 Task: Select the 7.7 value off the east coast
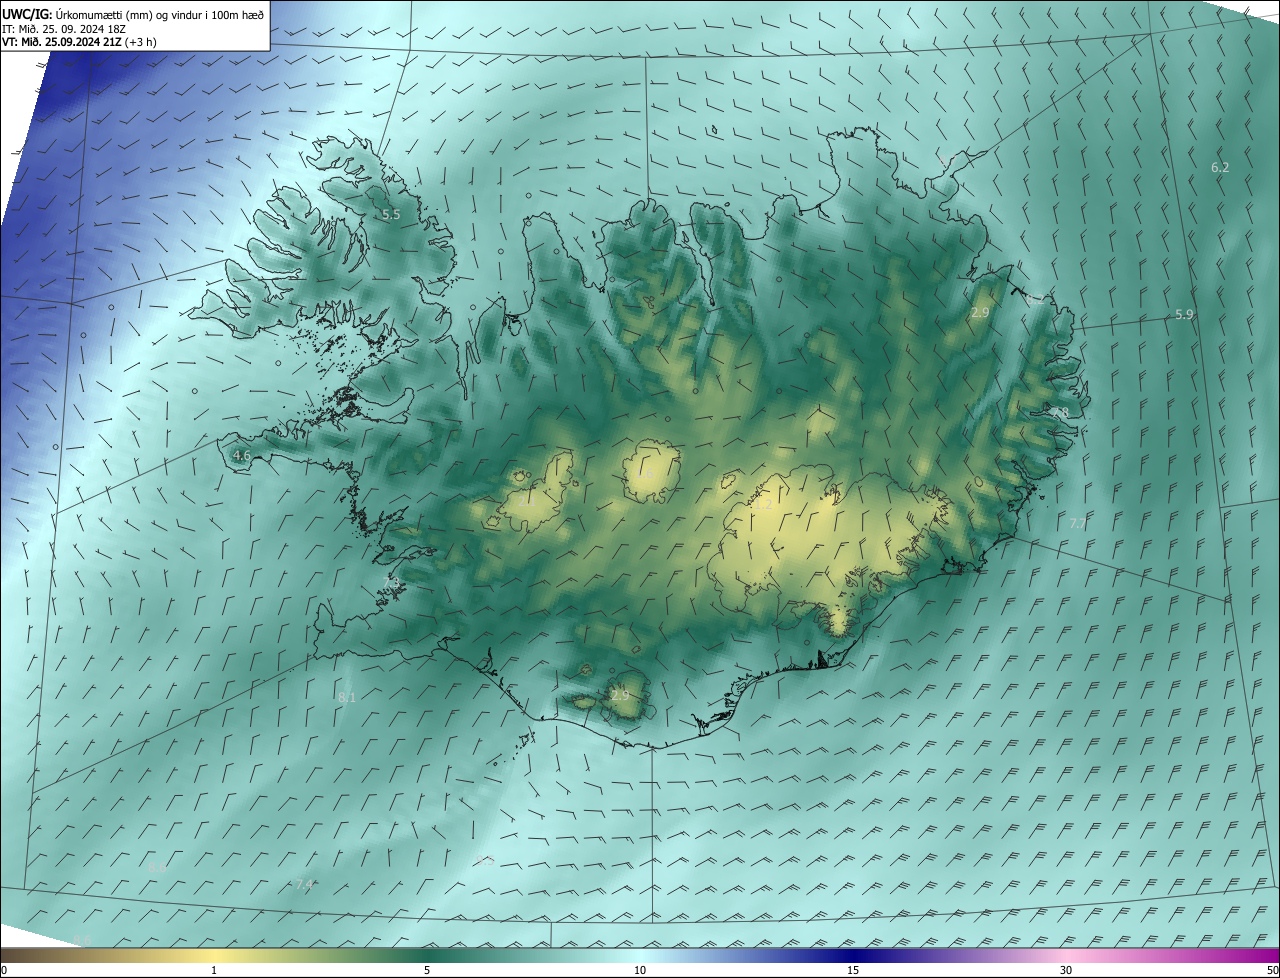pos(1077,523)
